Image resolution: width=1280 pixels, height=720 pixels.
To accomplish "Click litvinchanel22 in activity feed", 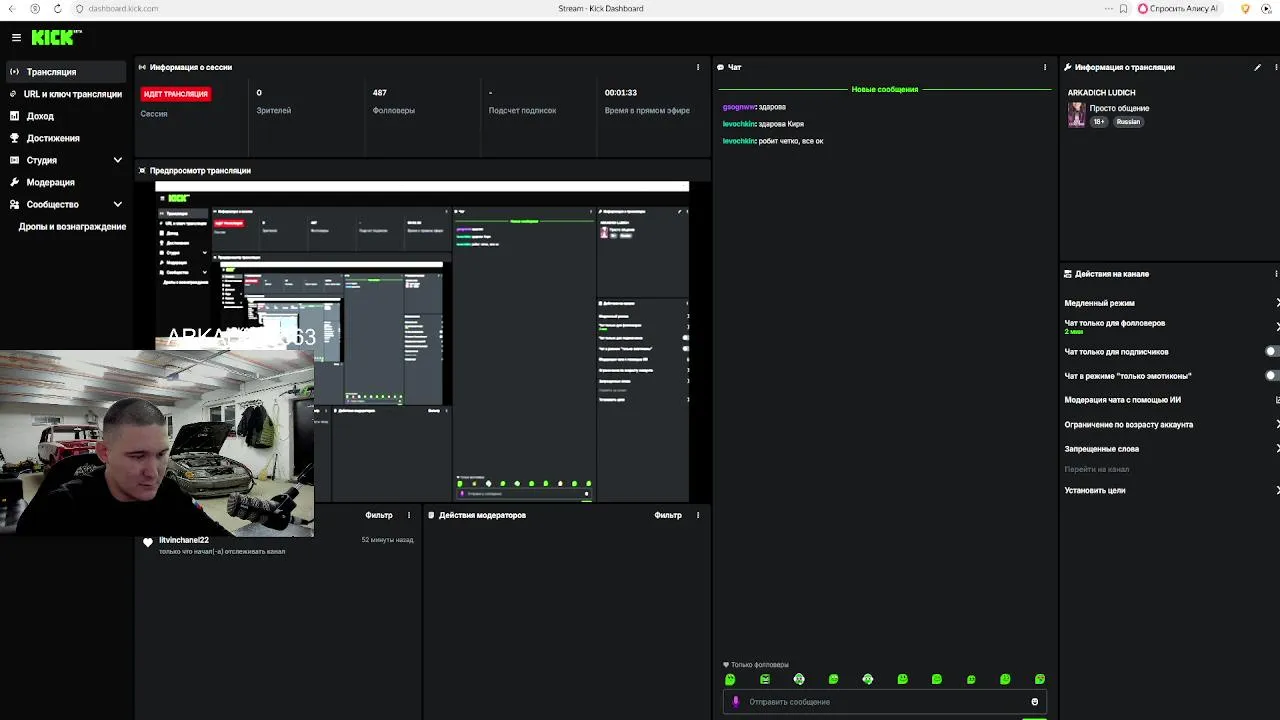I will 184,540.
